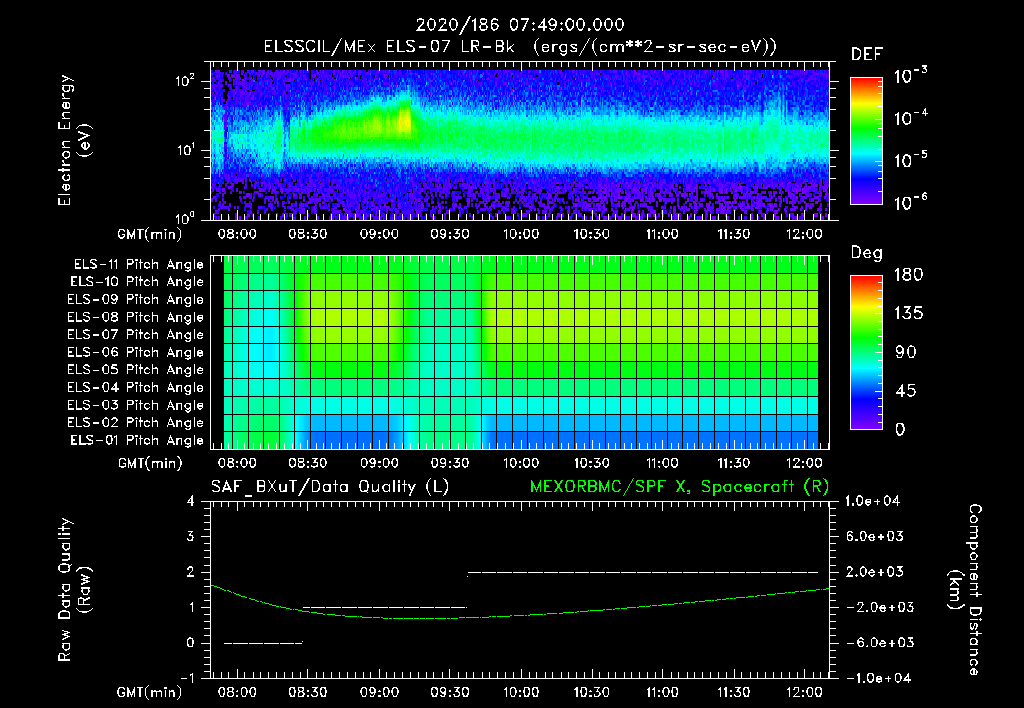Click the GMT(min) label under the spectrogram
1024x708 pixels.
coord(150,234)
